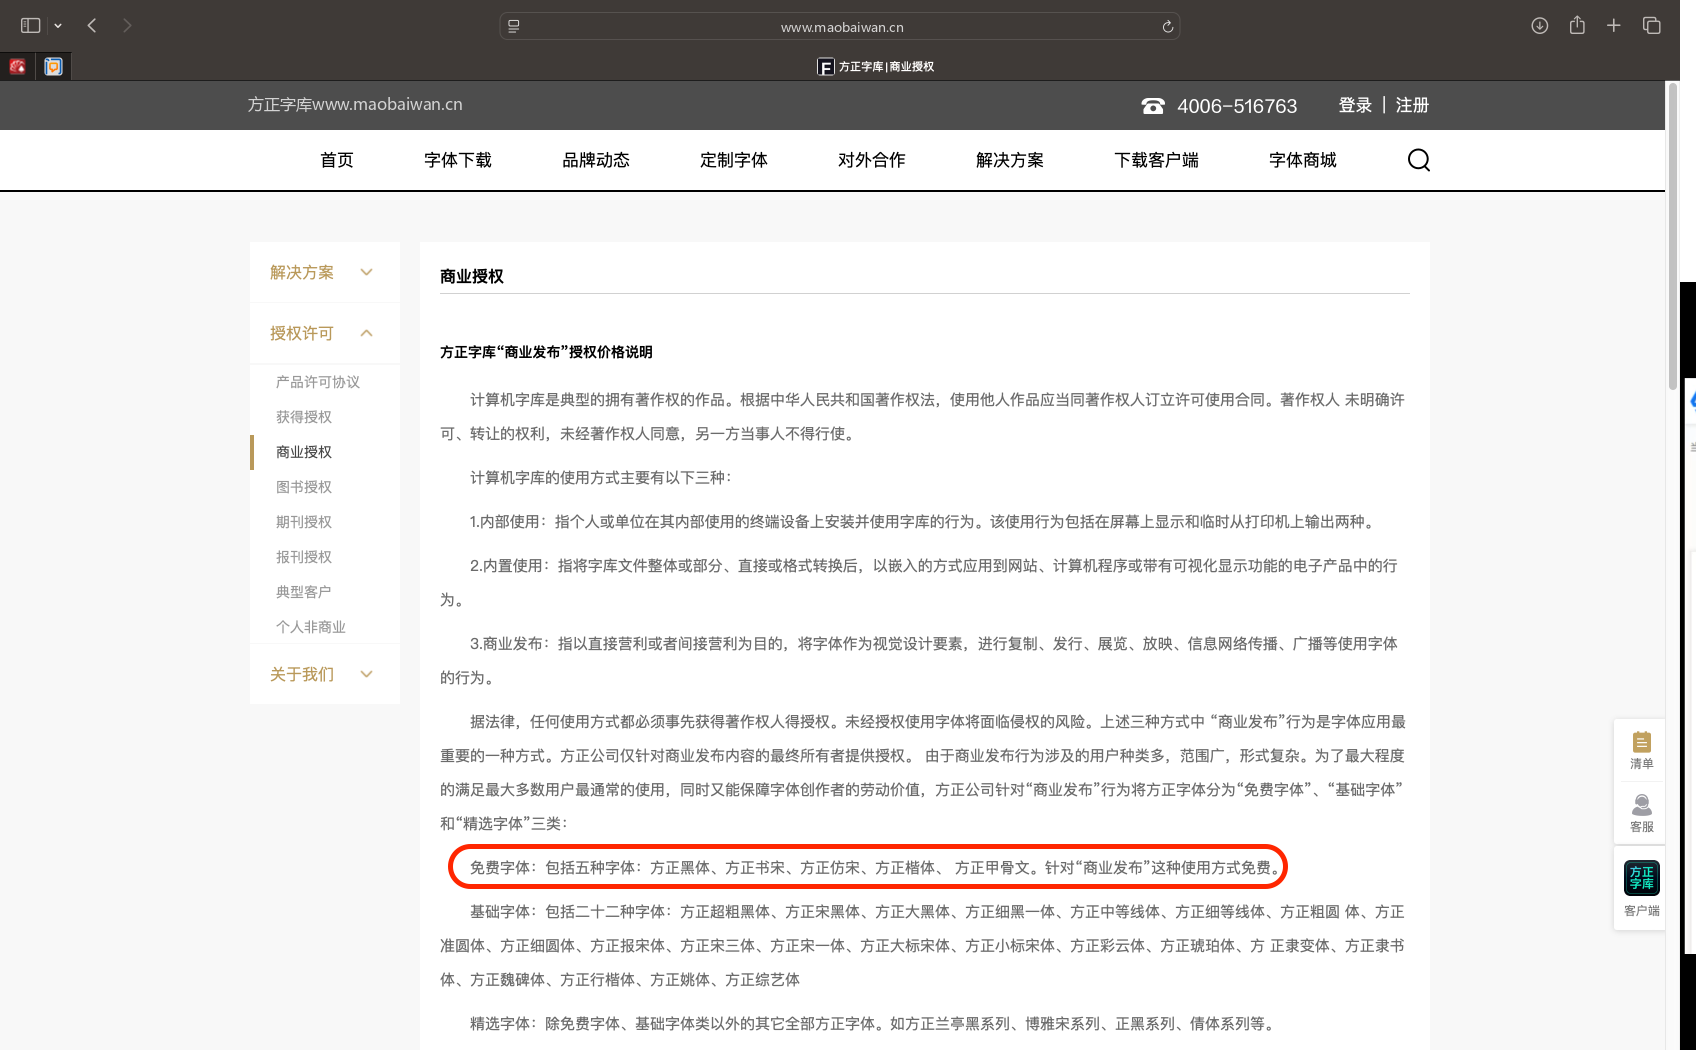Click the page vertical scrollbar thumb
The image size is (1696, 1050).
(x=1672, y=237)
